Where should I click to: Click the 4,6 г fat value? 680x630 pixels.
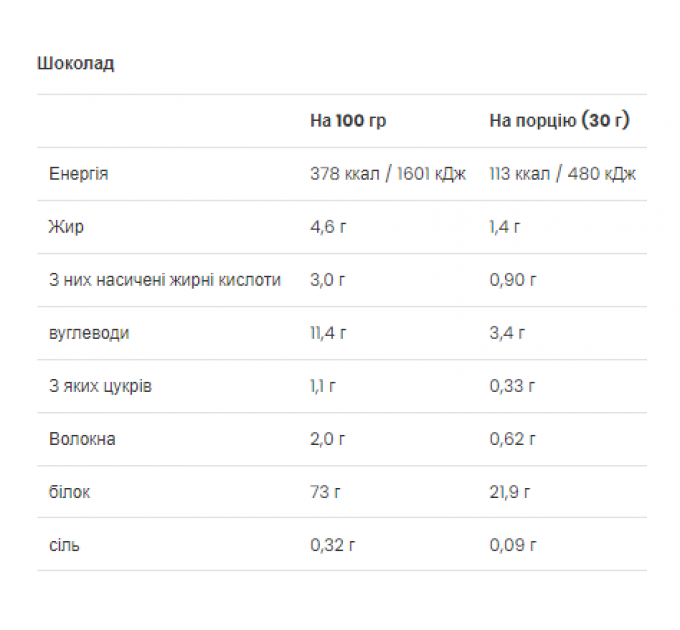328,227
